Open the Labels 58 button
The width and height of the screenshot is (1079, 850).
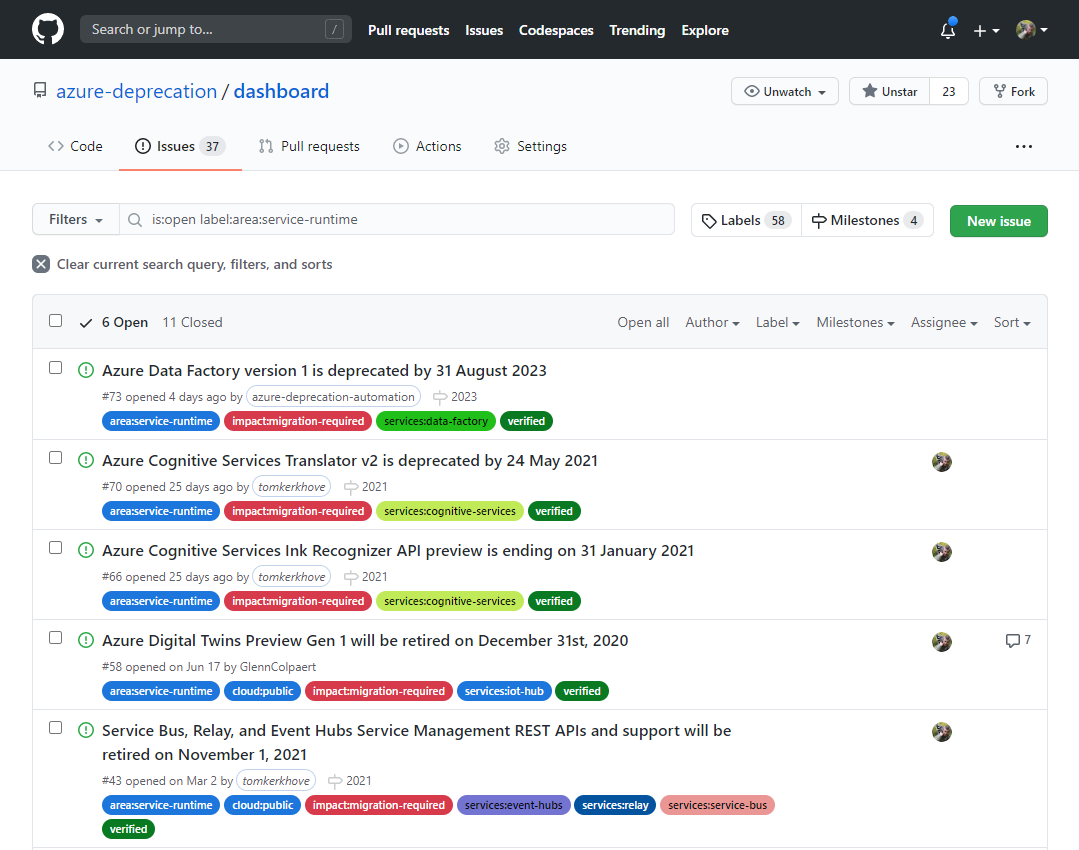(x=747, y=220)
